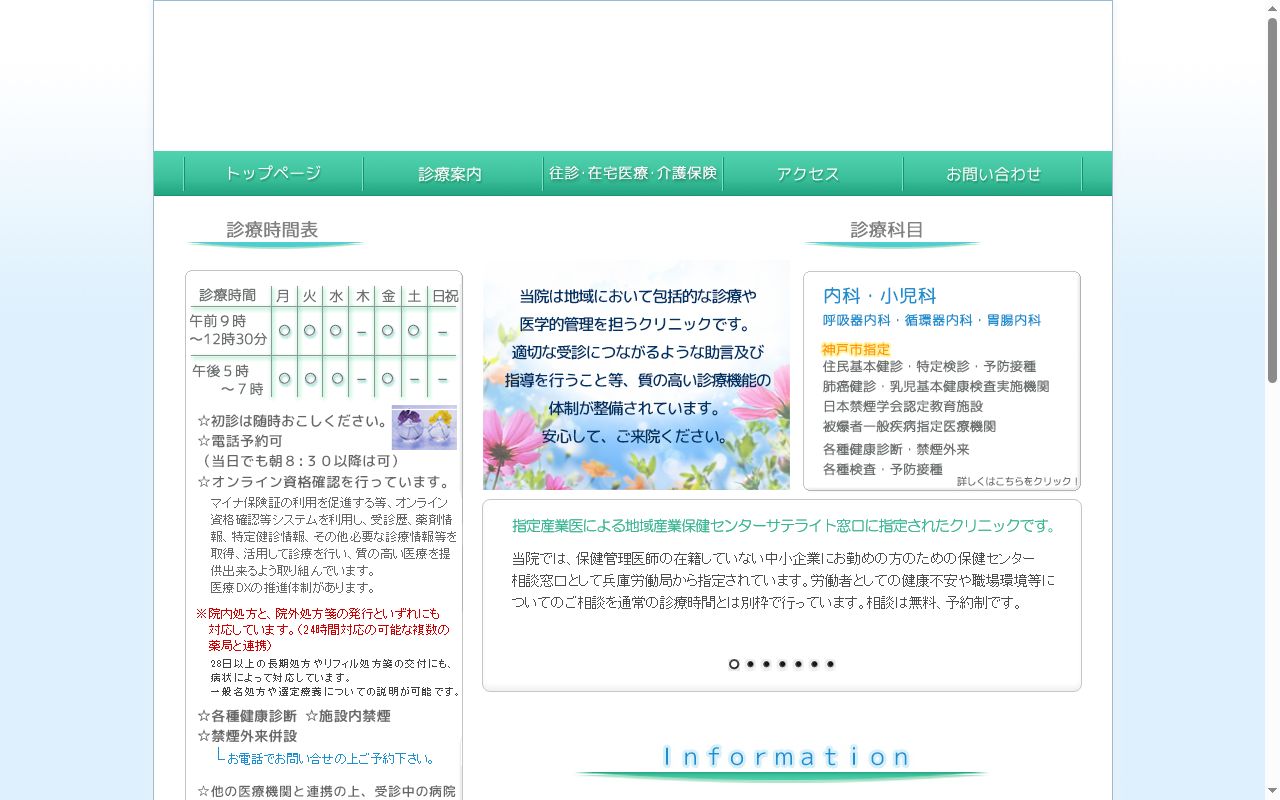Viewport: 1280px width, 800px height.
Task: Open the お問い合わせ contact page
Action: 992,174
